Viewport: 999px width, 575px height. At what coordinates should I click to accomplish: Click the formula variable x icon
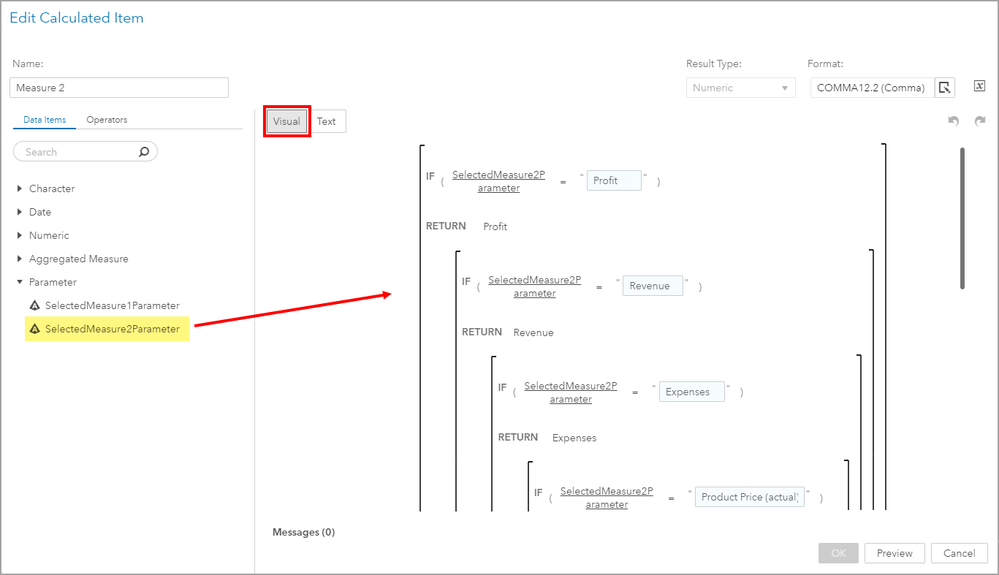pos(980,88)
